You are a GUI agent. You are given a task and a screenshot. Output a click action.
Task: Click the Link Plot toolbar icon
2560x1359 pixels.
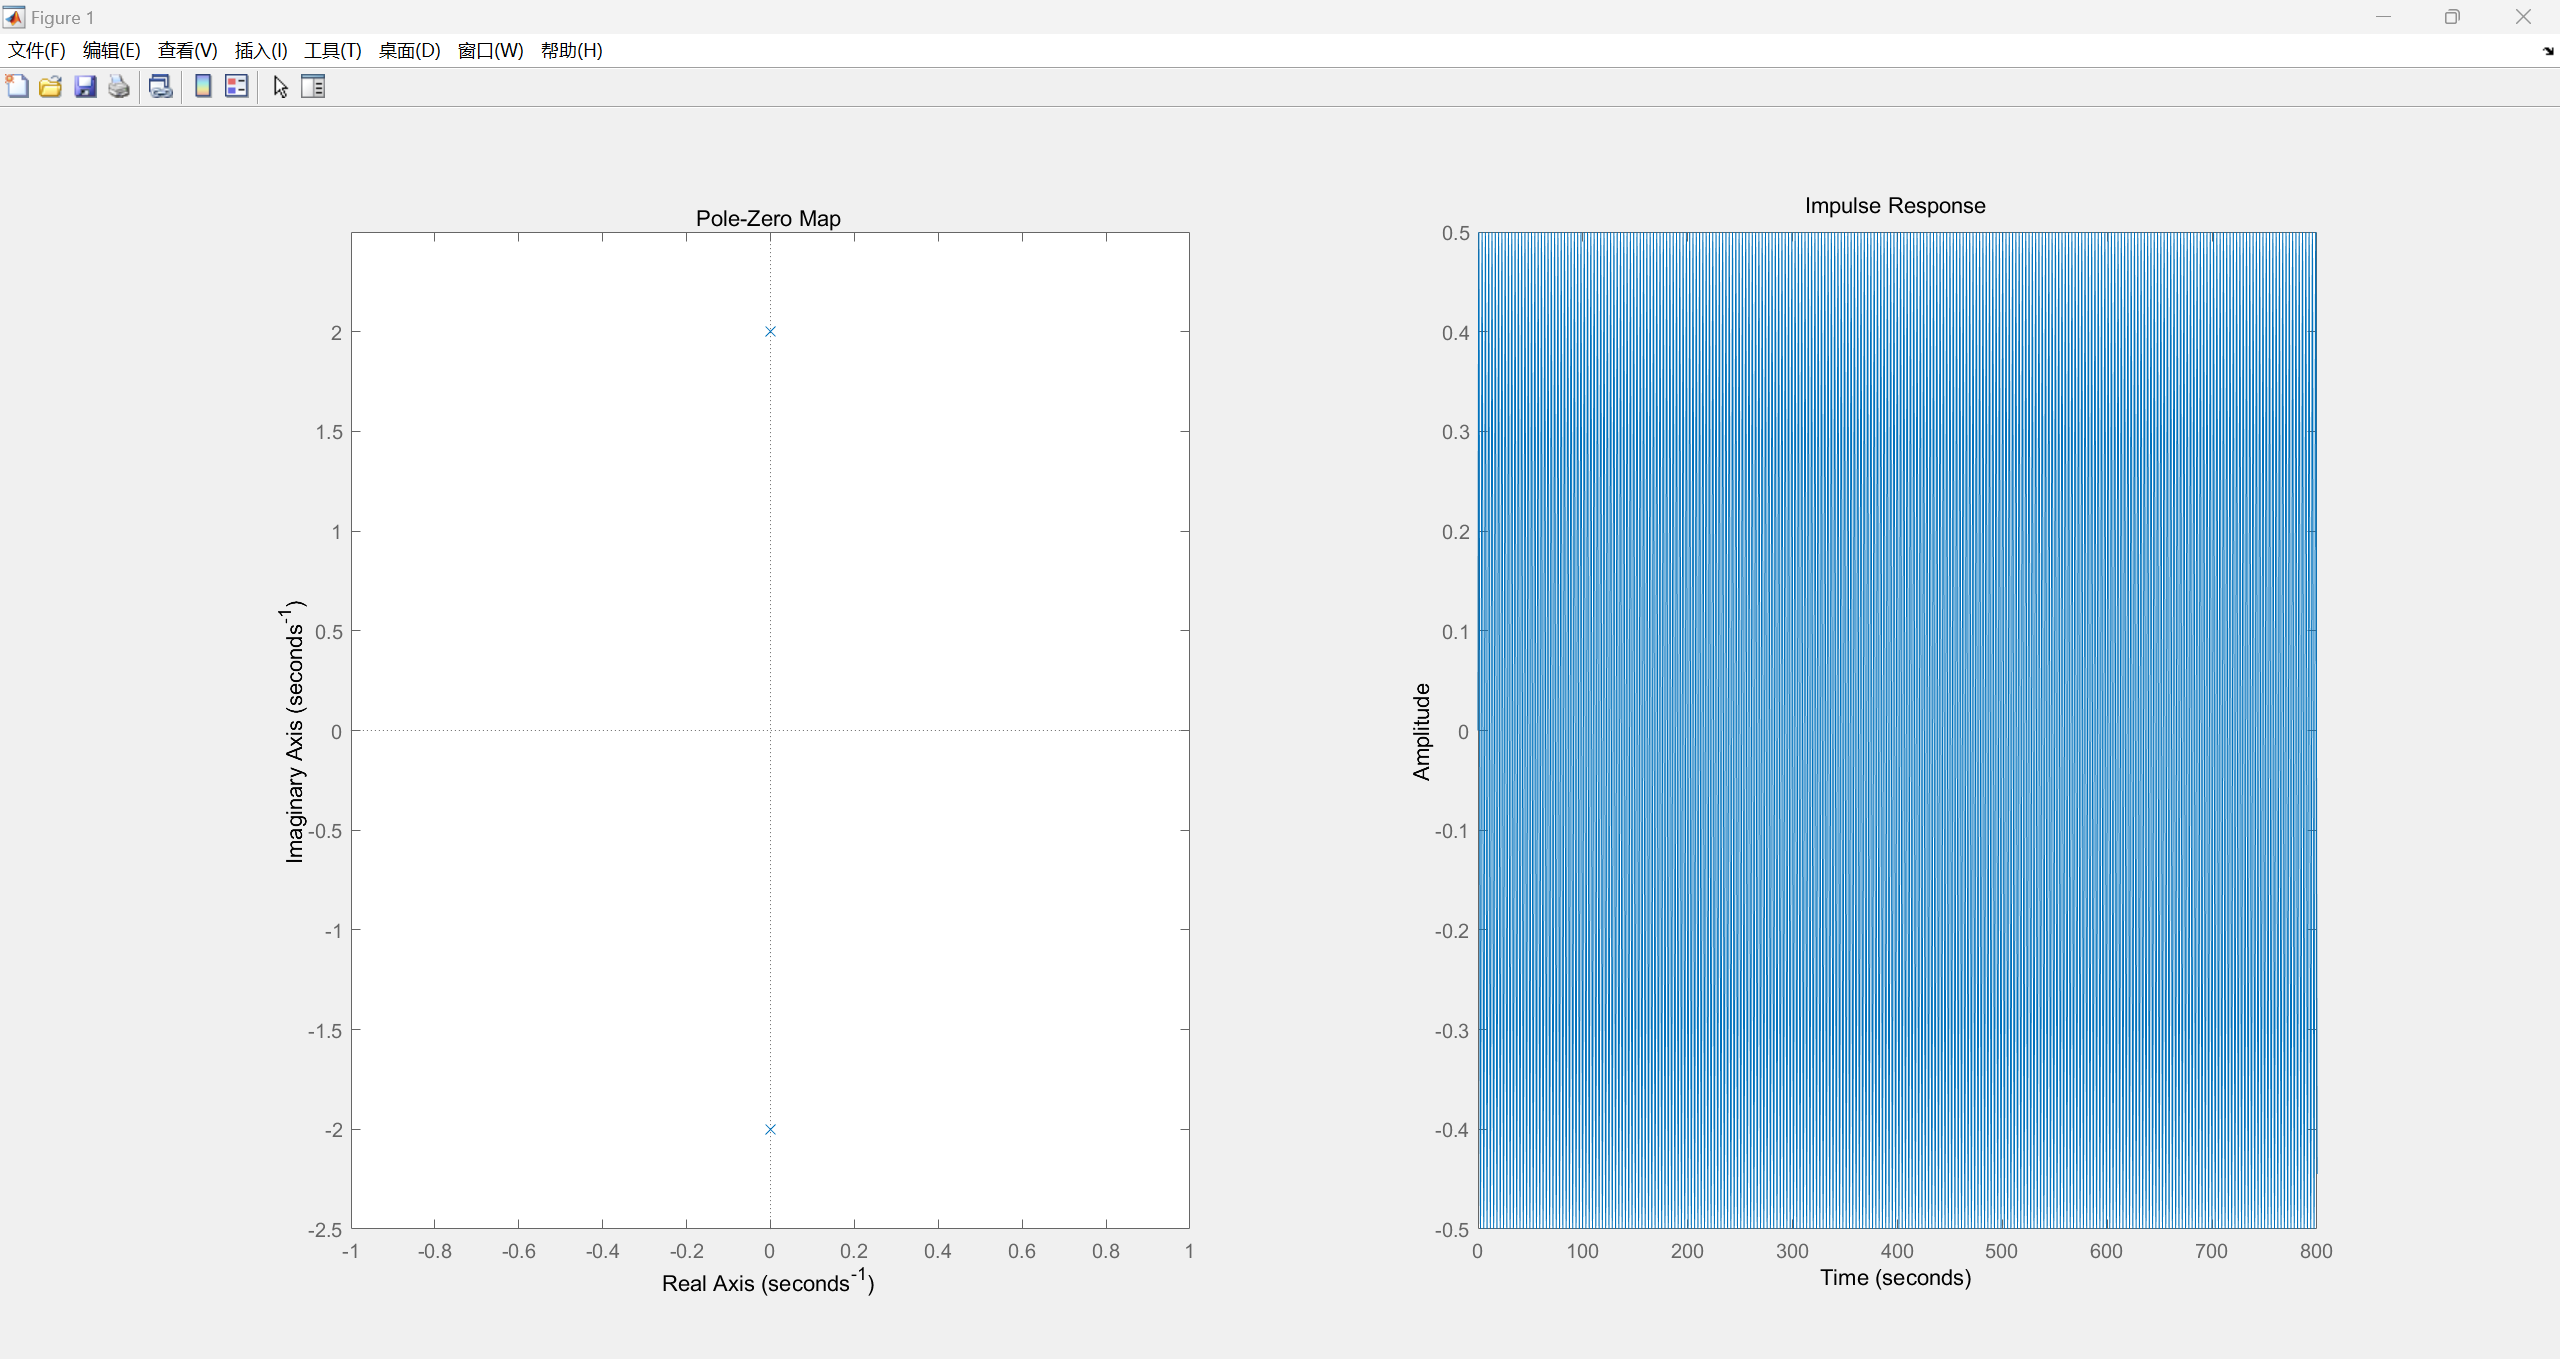coord(160,87)
